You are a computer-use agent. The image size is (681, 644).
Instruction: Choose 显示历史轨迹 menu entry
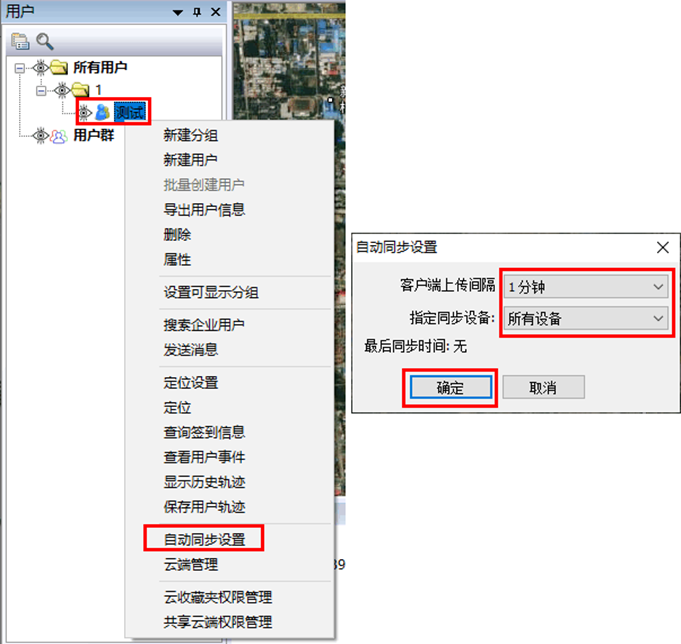click(x=204, y=482)
